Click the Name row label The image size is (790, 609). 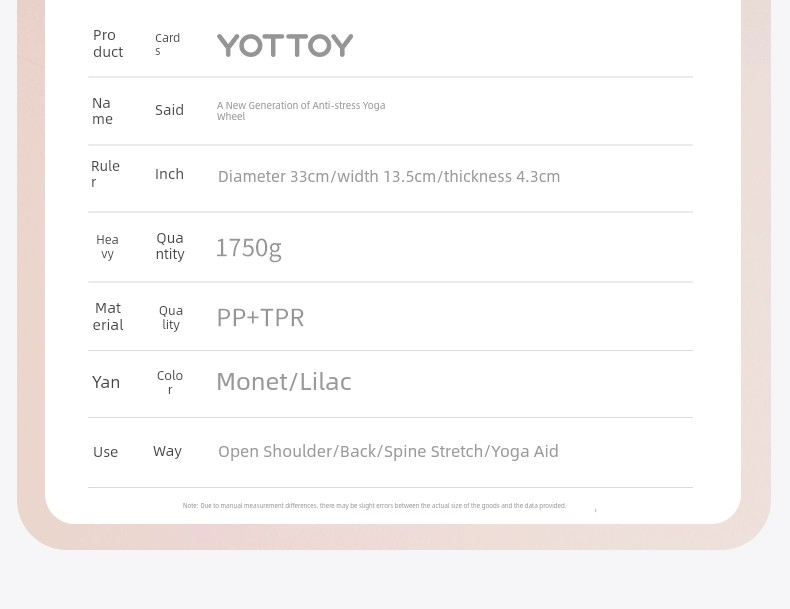(x=102, y=111)
